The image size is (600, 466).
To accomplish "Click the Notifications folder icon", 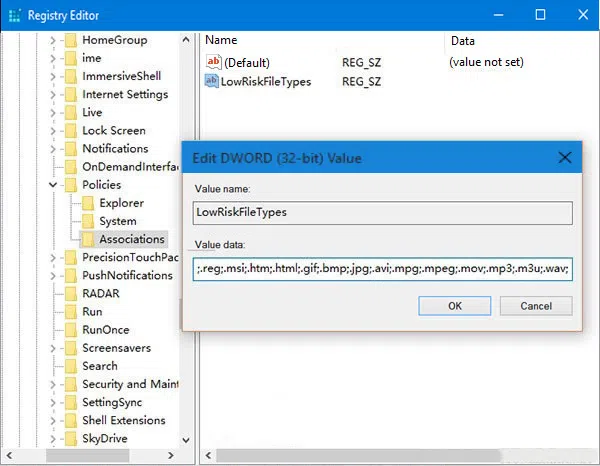I will pos(71,149).
